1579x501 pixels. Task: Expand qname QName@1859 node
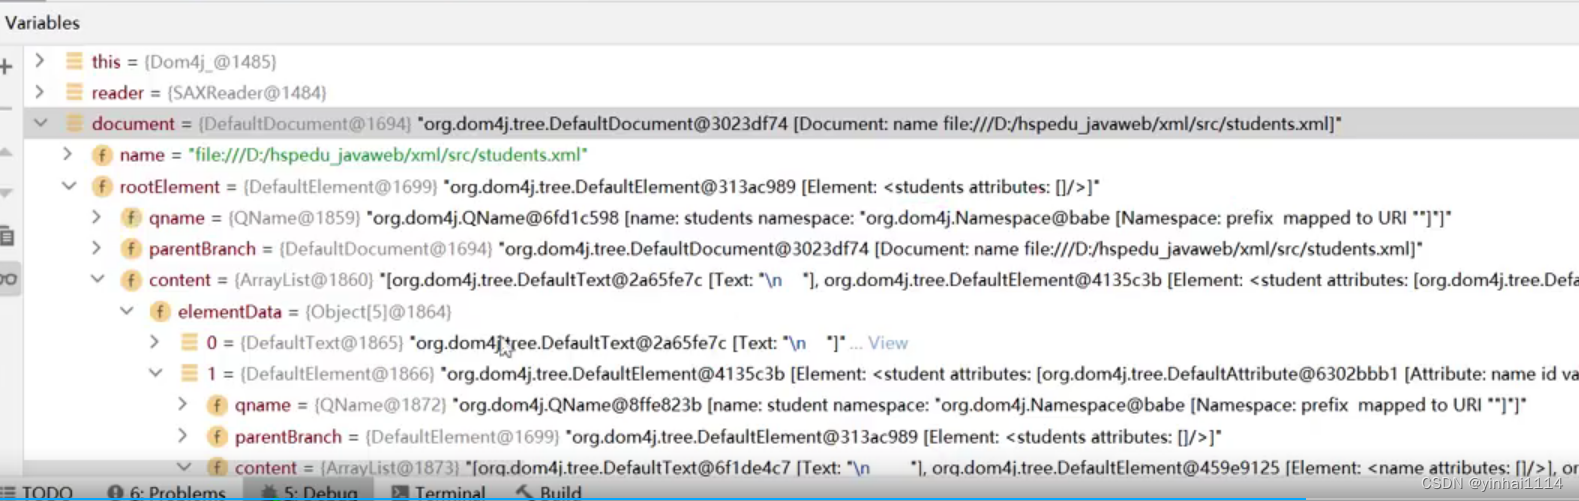[x=97, y=217]
